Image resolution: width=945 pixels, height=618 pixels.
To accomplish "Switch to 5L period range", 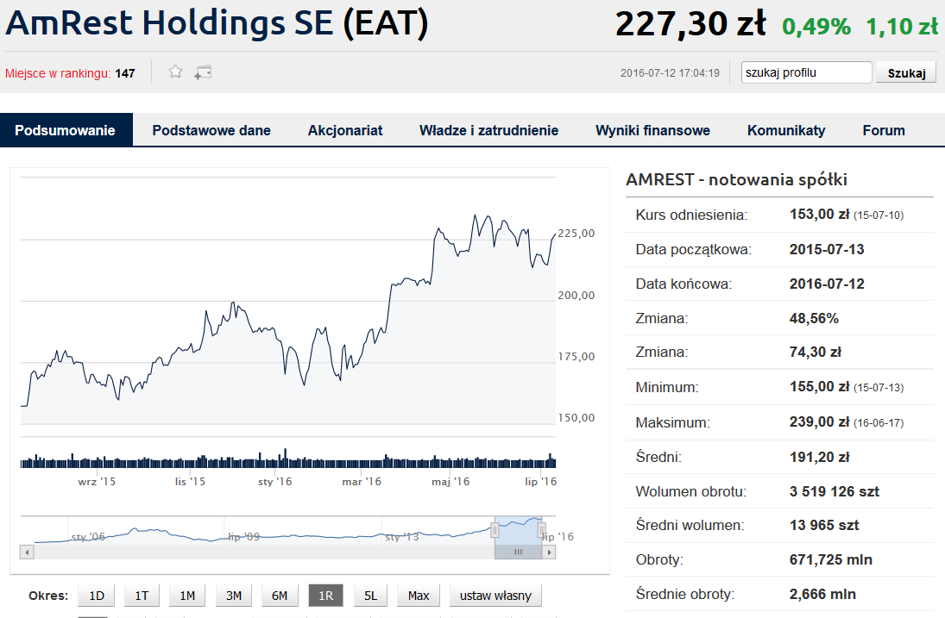I will pos(371,595).
